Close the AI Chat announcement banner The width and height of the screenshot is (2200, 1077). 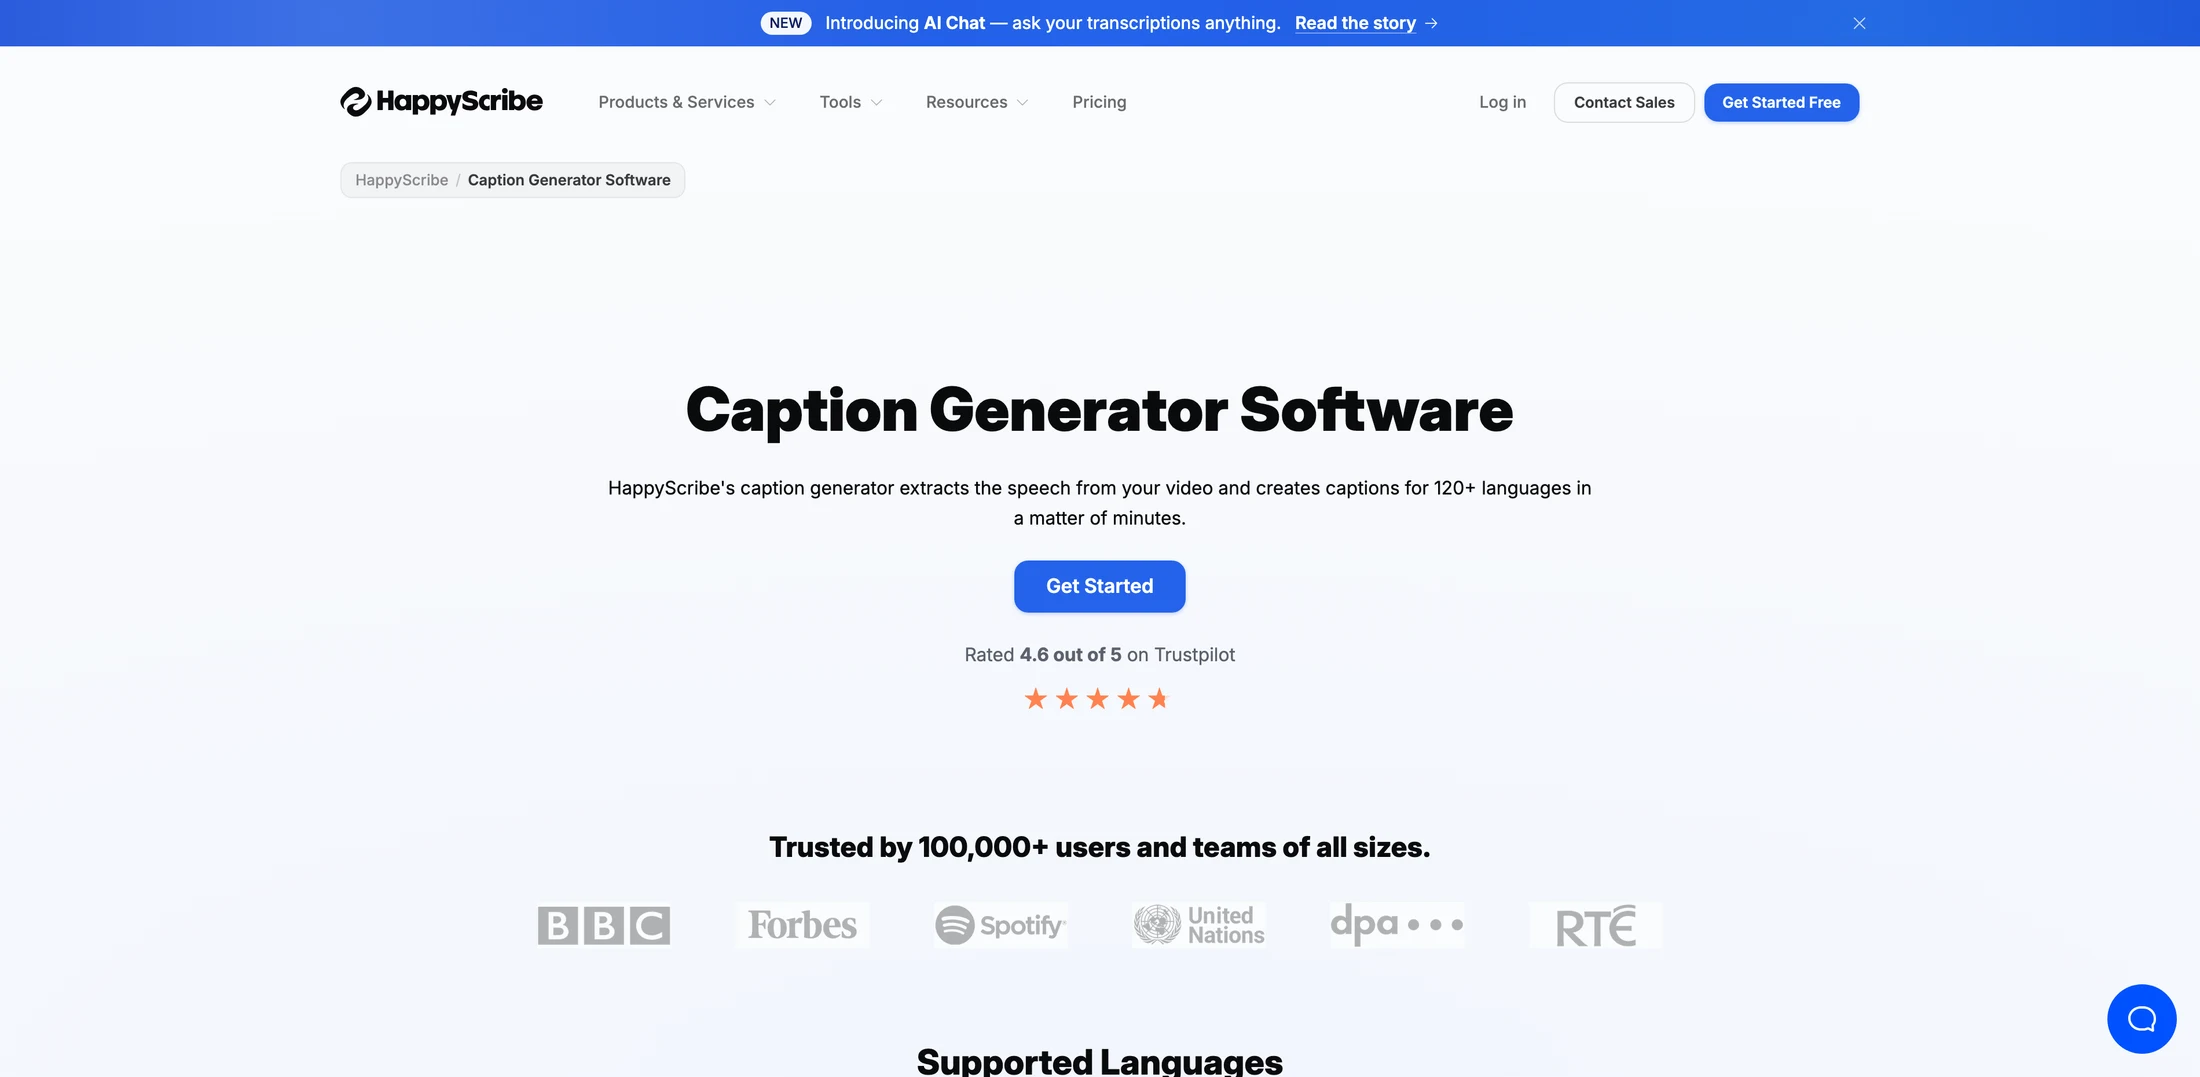tap(1859, 23)
